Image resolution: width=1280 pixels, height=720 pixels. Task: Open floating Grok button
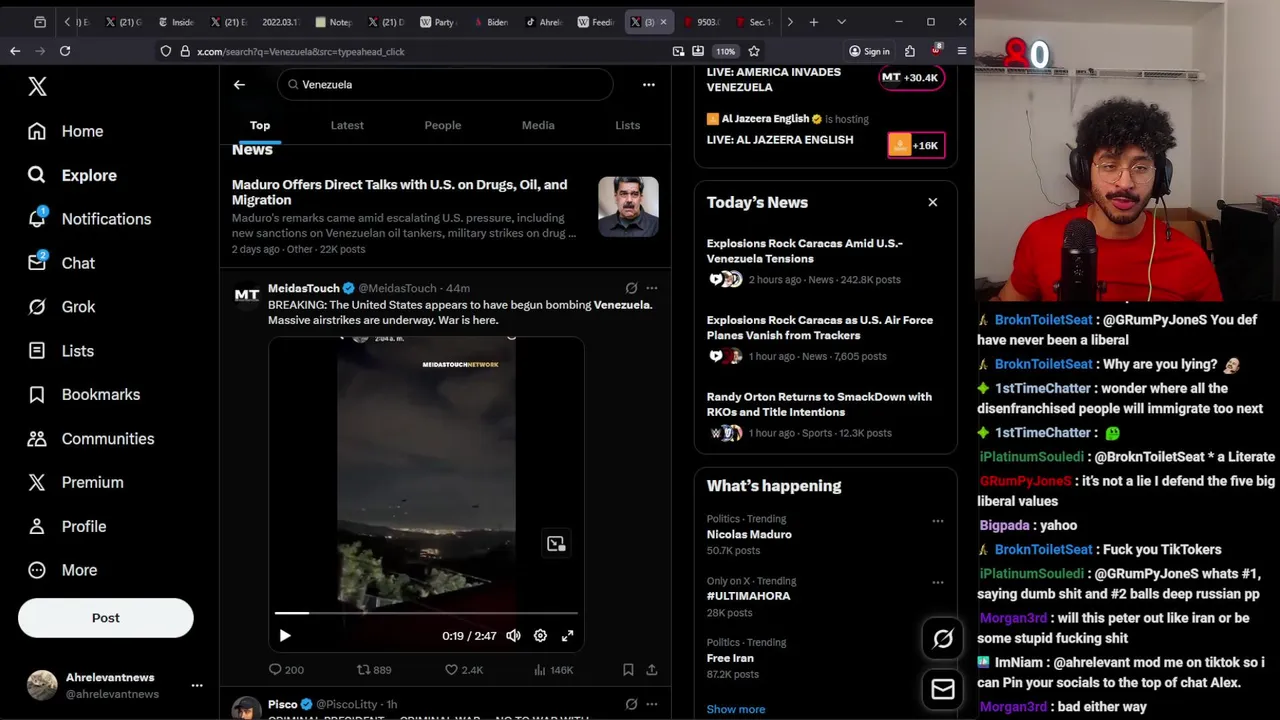coord(943,639)
